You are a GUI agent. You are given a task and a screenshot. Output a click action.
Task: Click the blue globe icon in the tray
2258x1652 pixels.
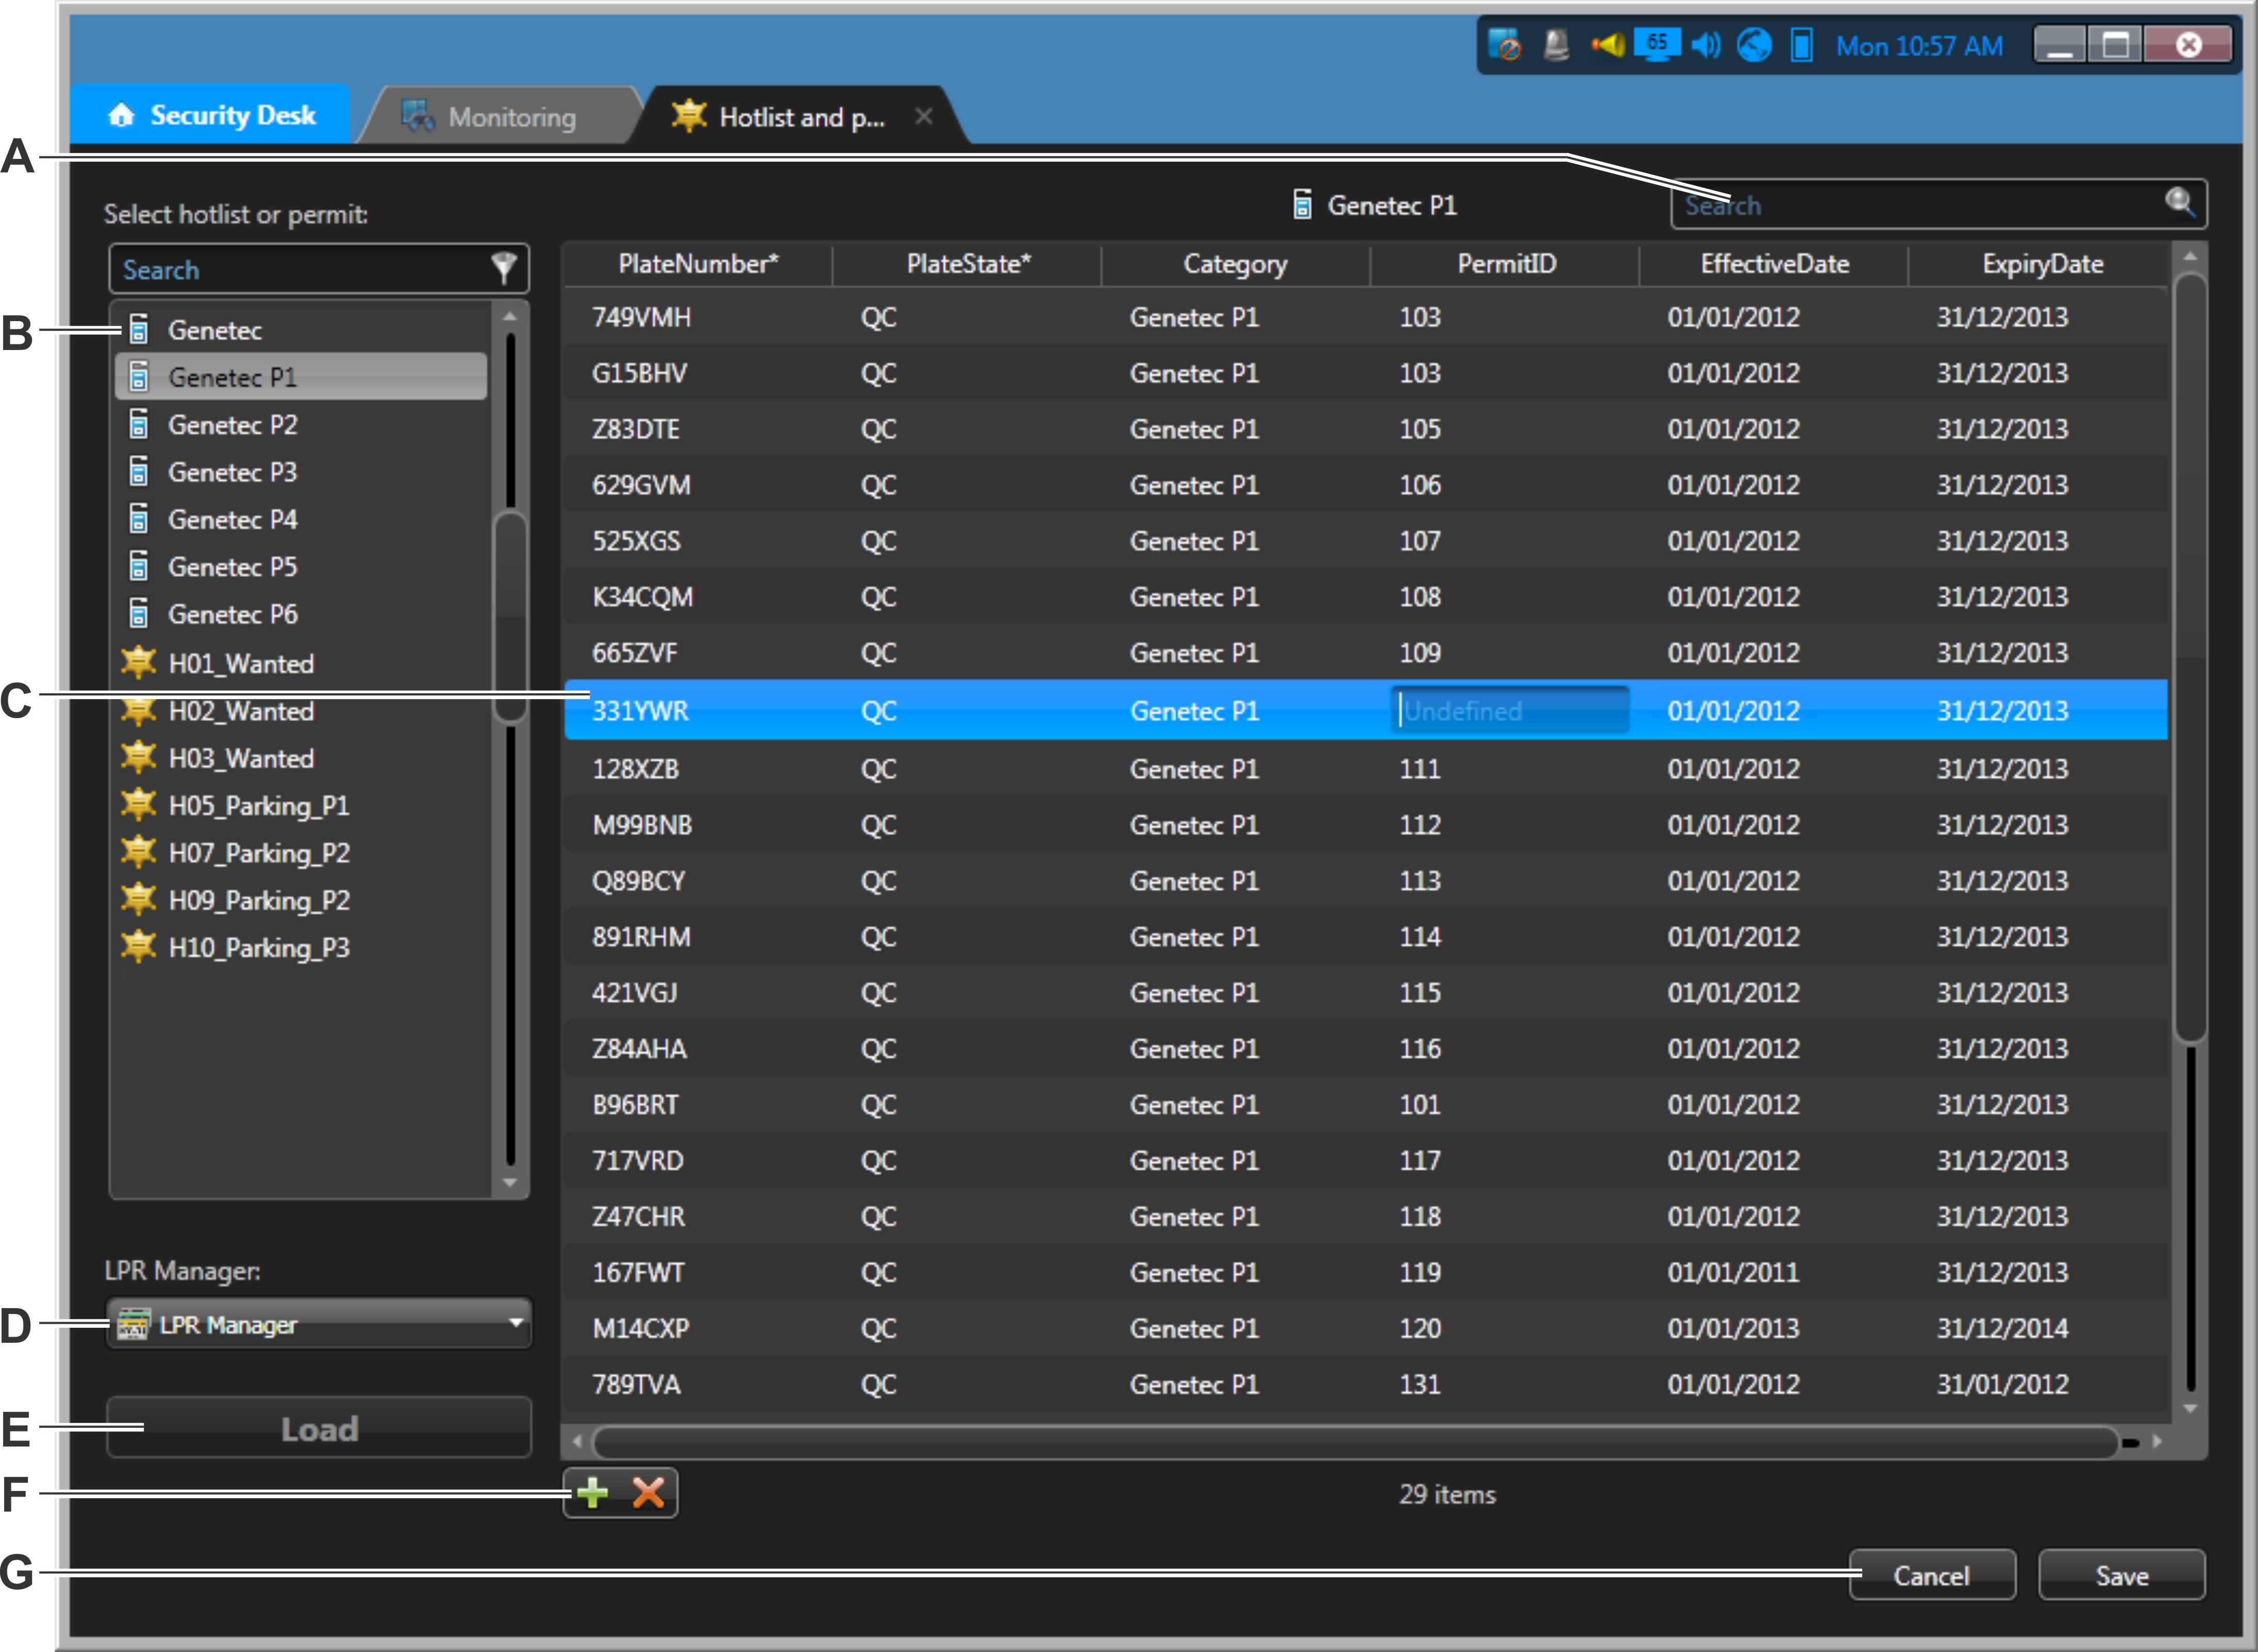tap(1754, 45)
